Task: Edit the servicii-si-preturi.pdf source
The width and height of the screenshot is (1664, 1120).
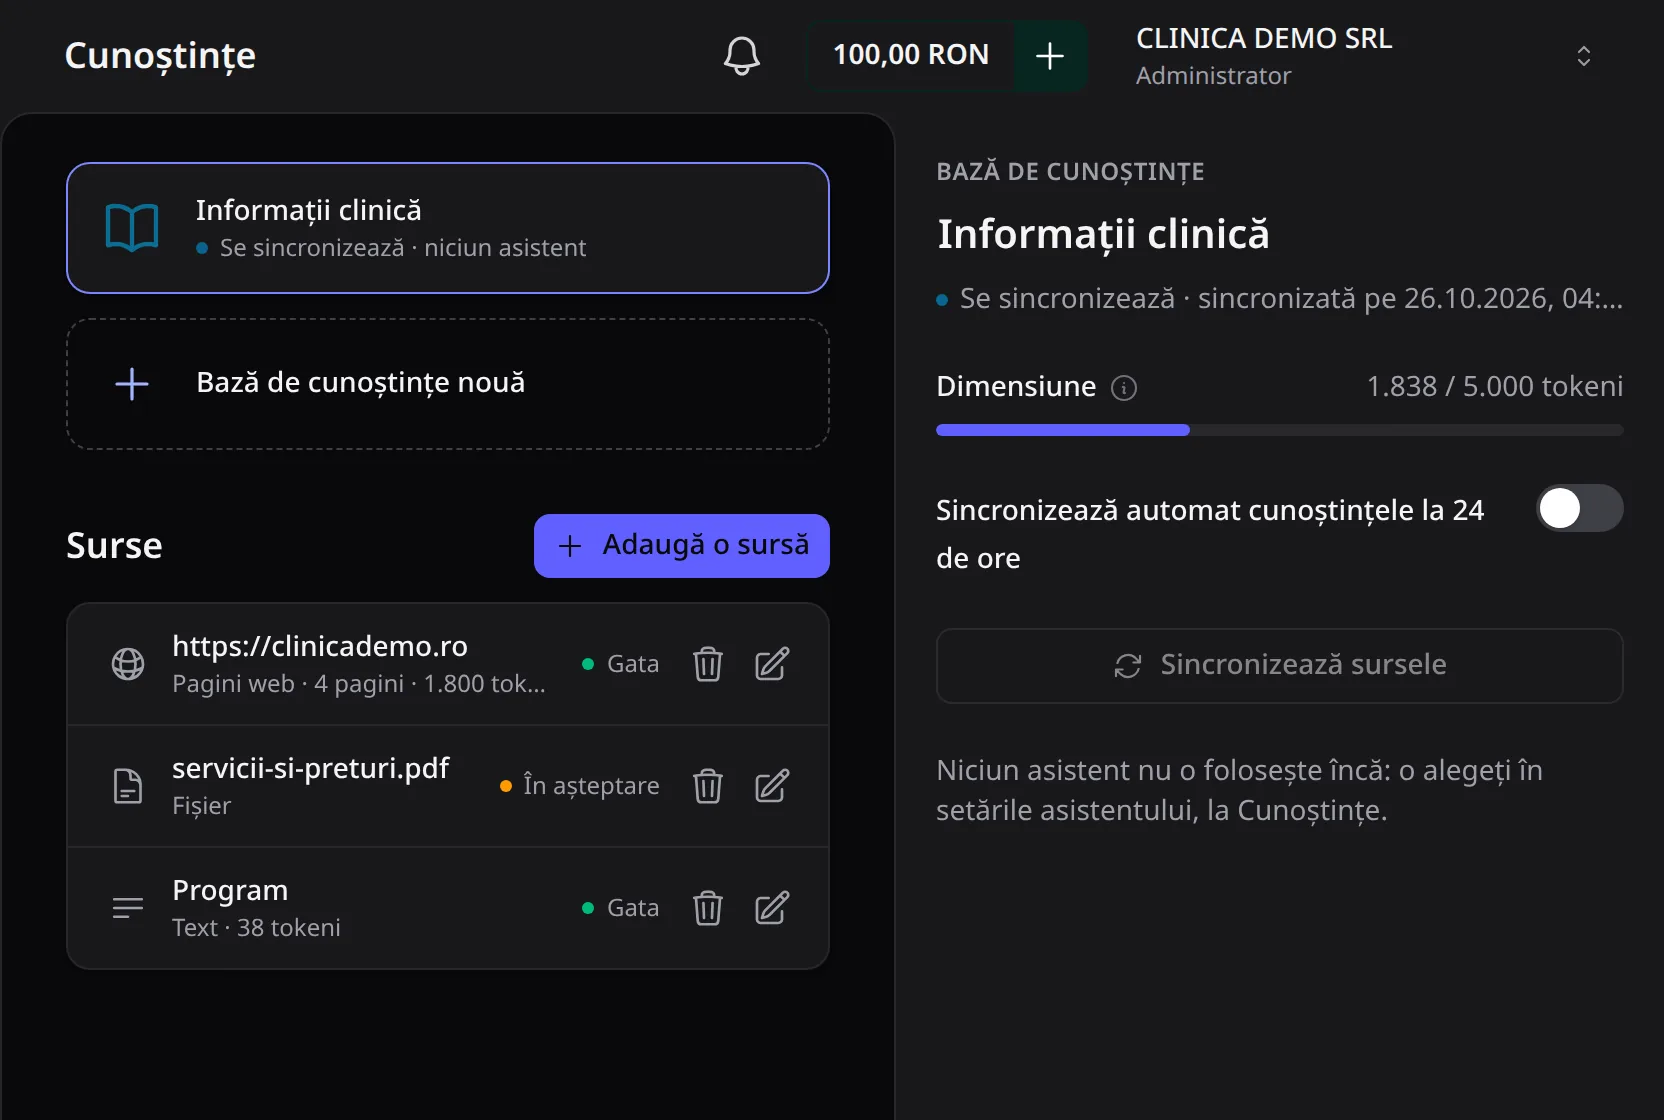Action: coord(772,786)
